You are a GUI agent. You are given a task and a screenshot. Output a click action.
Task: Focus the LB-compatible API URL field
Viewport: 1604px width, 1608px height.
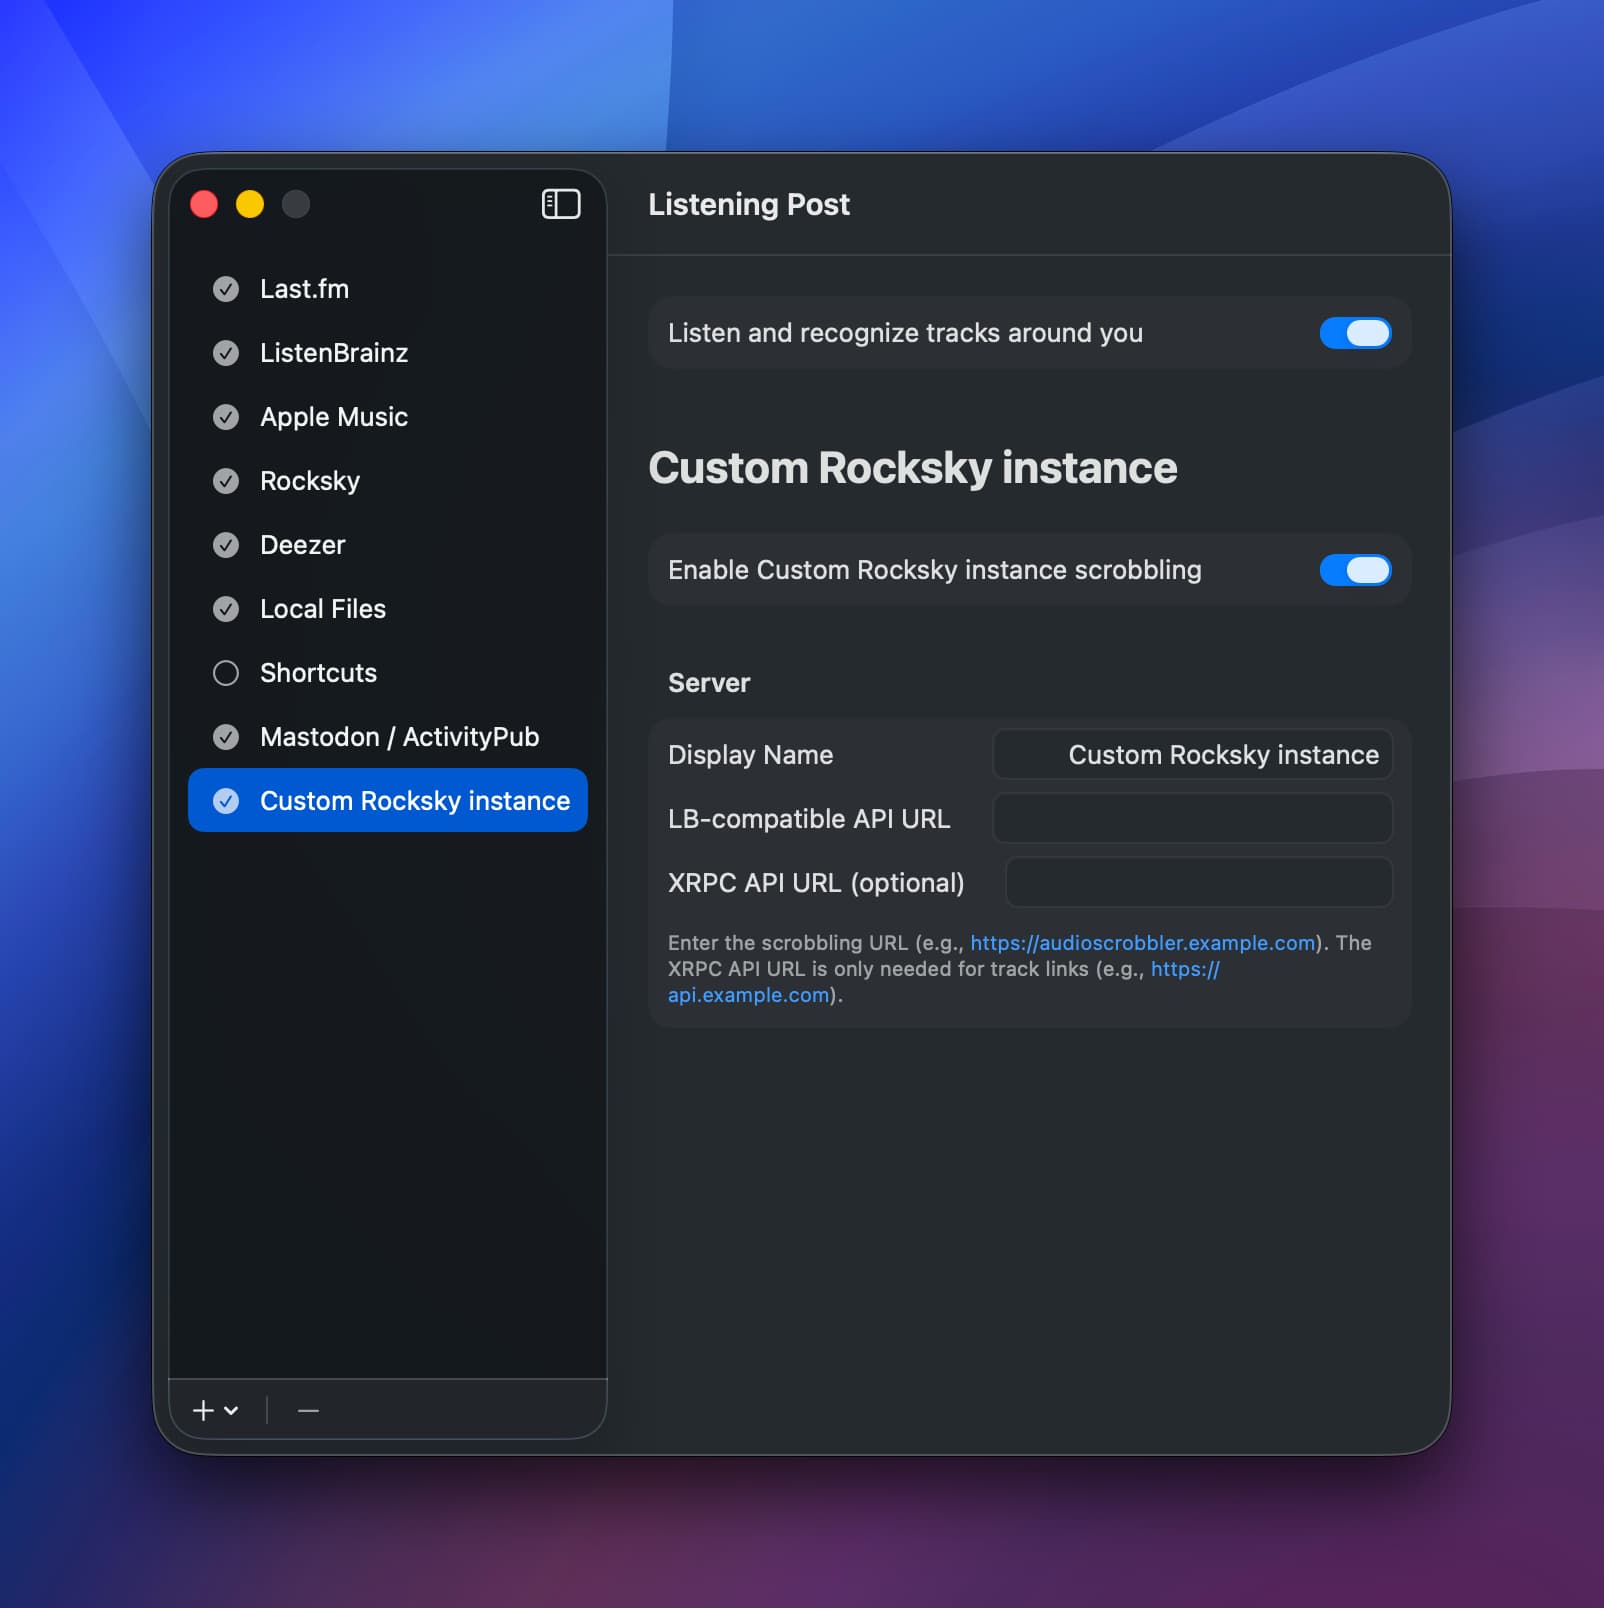(1192, 819)
